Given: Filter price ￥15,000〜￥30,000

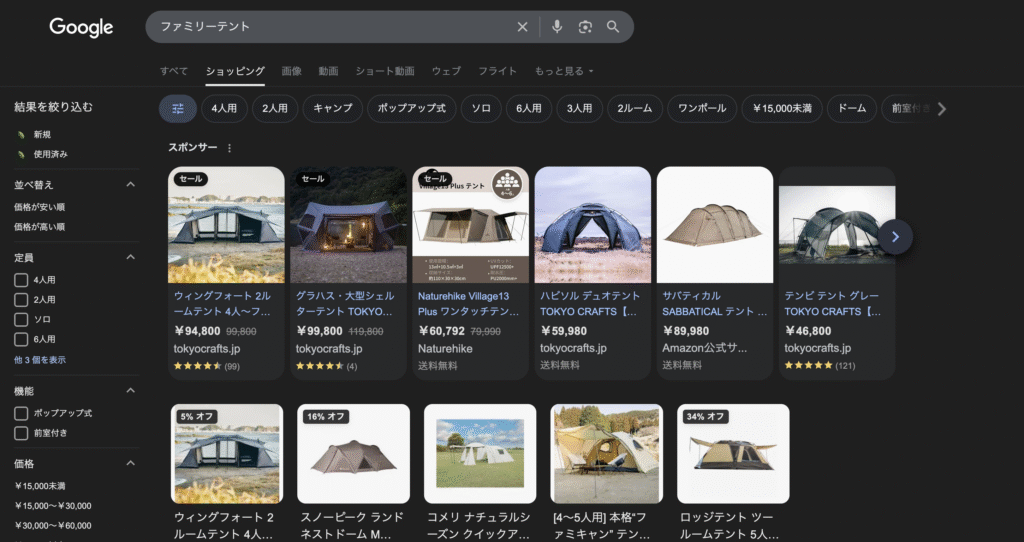Looking at the screenshot, I should pyautogui.click(x=53, y=506).
